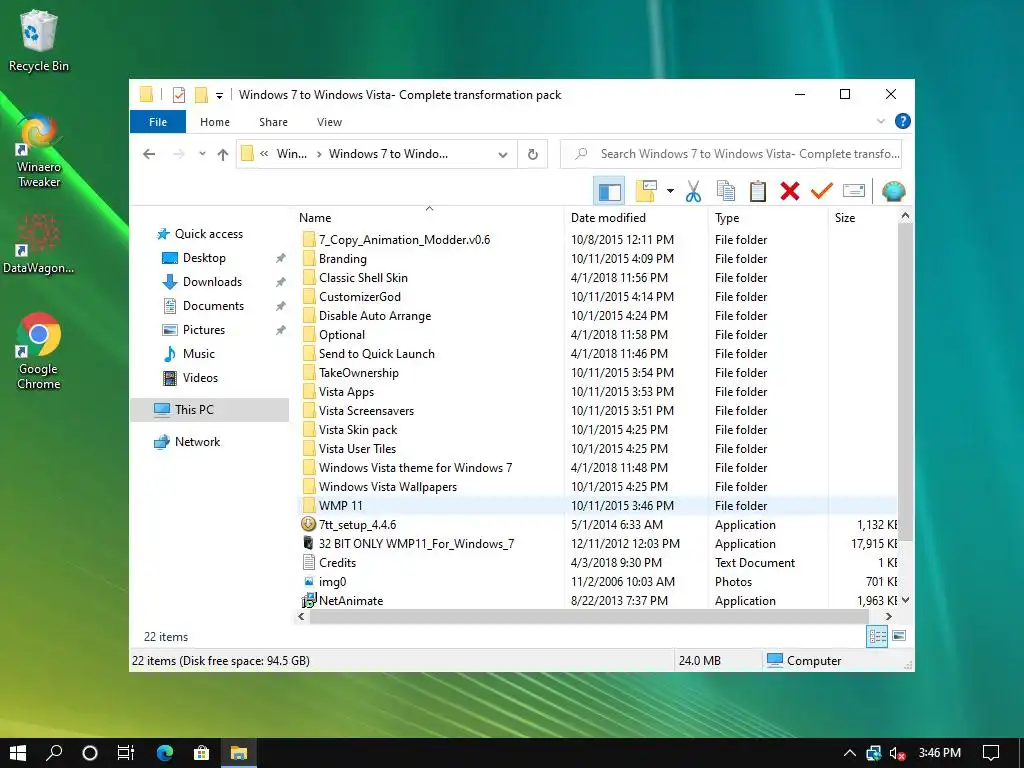This screenshot has width=1024, height=768.
Task: Click the Paste clipboard icon
Action: coord(758,191)
